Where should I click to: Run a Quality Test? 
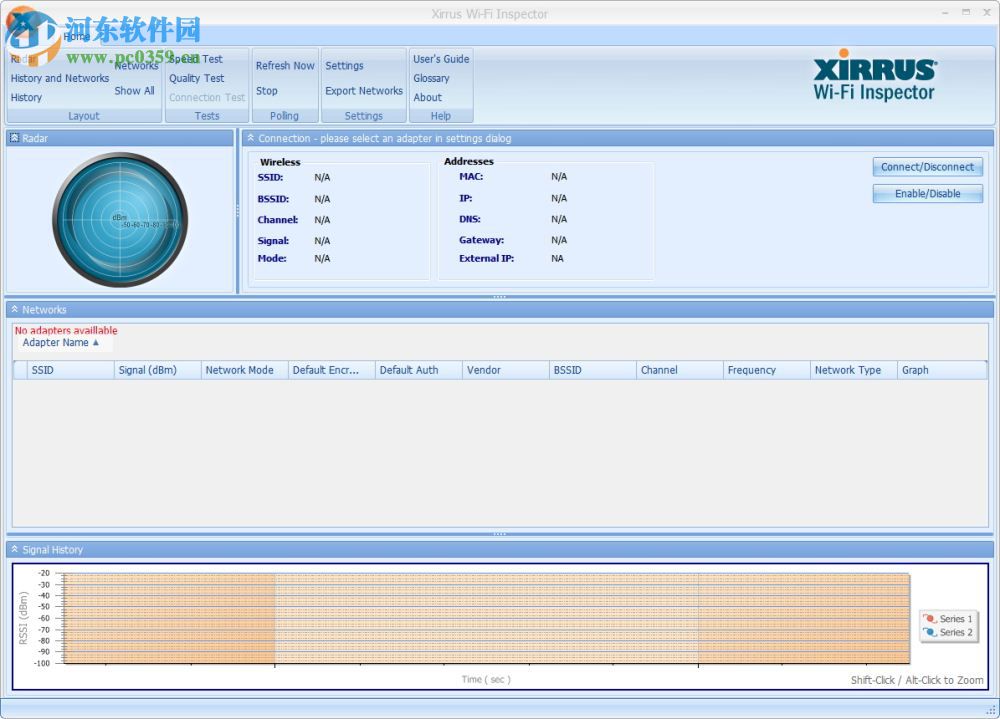[196, 78]
